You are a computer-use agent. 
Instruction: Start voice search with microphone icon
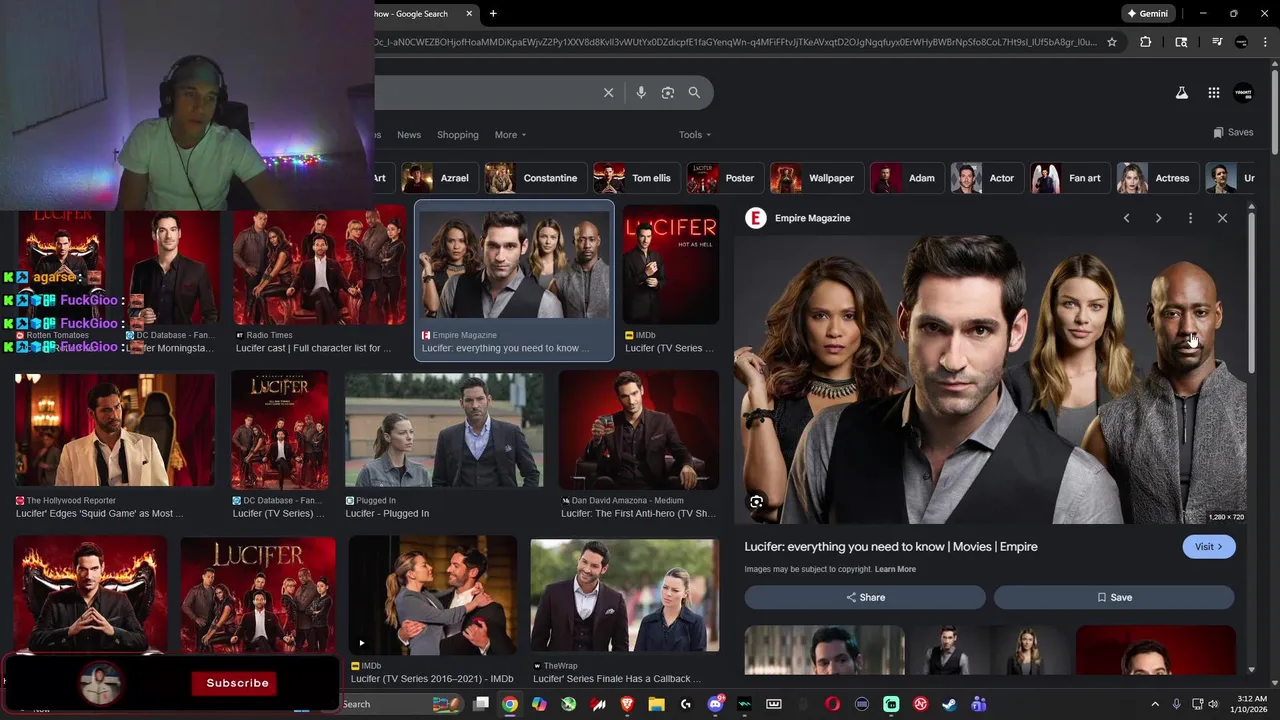pyautogui.click(x=641, y=92)
